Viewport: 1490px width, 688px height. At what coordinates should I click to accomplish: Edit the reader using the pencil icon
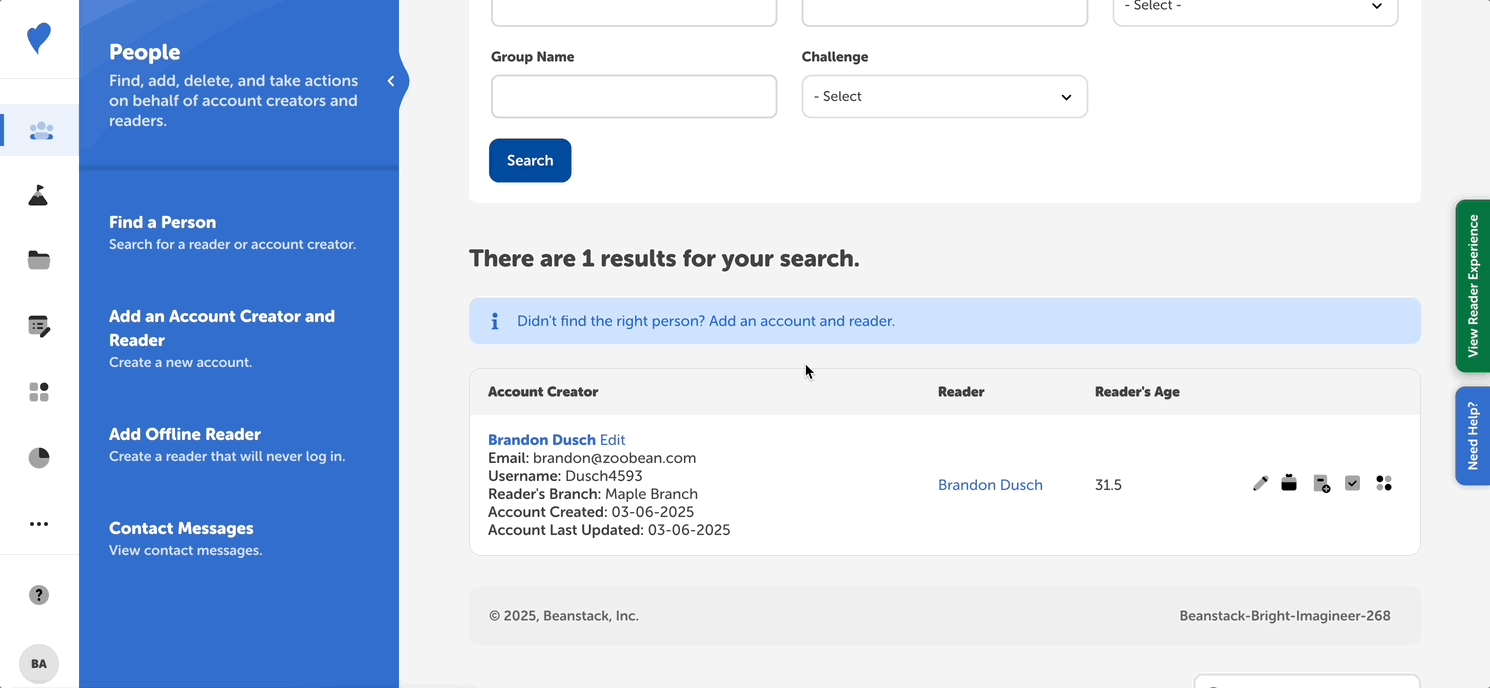coord(1260,483)
